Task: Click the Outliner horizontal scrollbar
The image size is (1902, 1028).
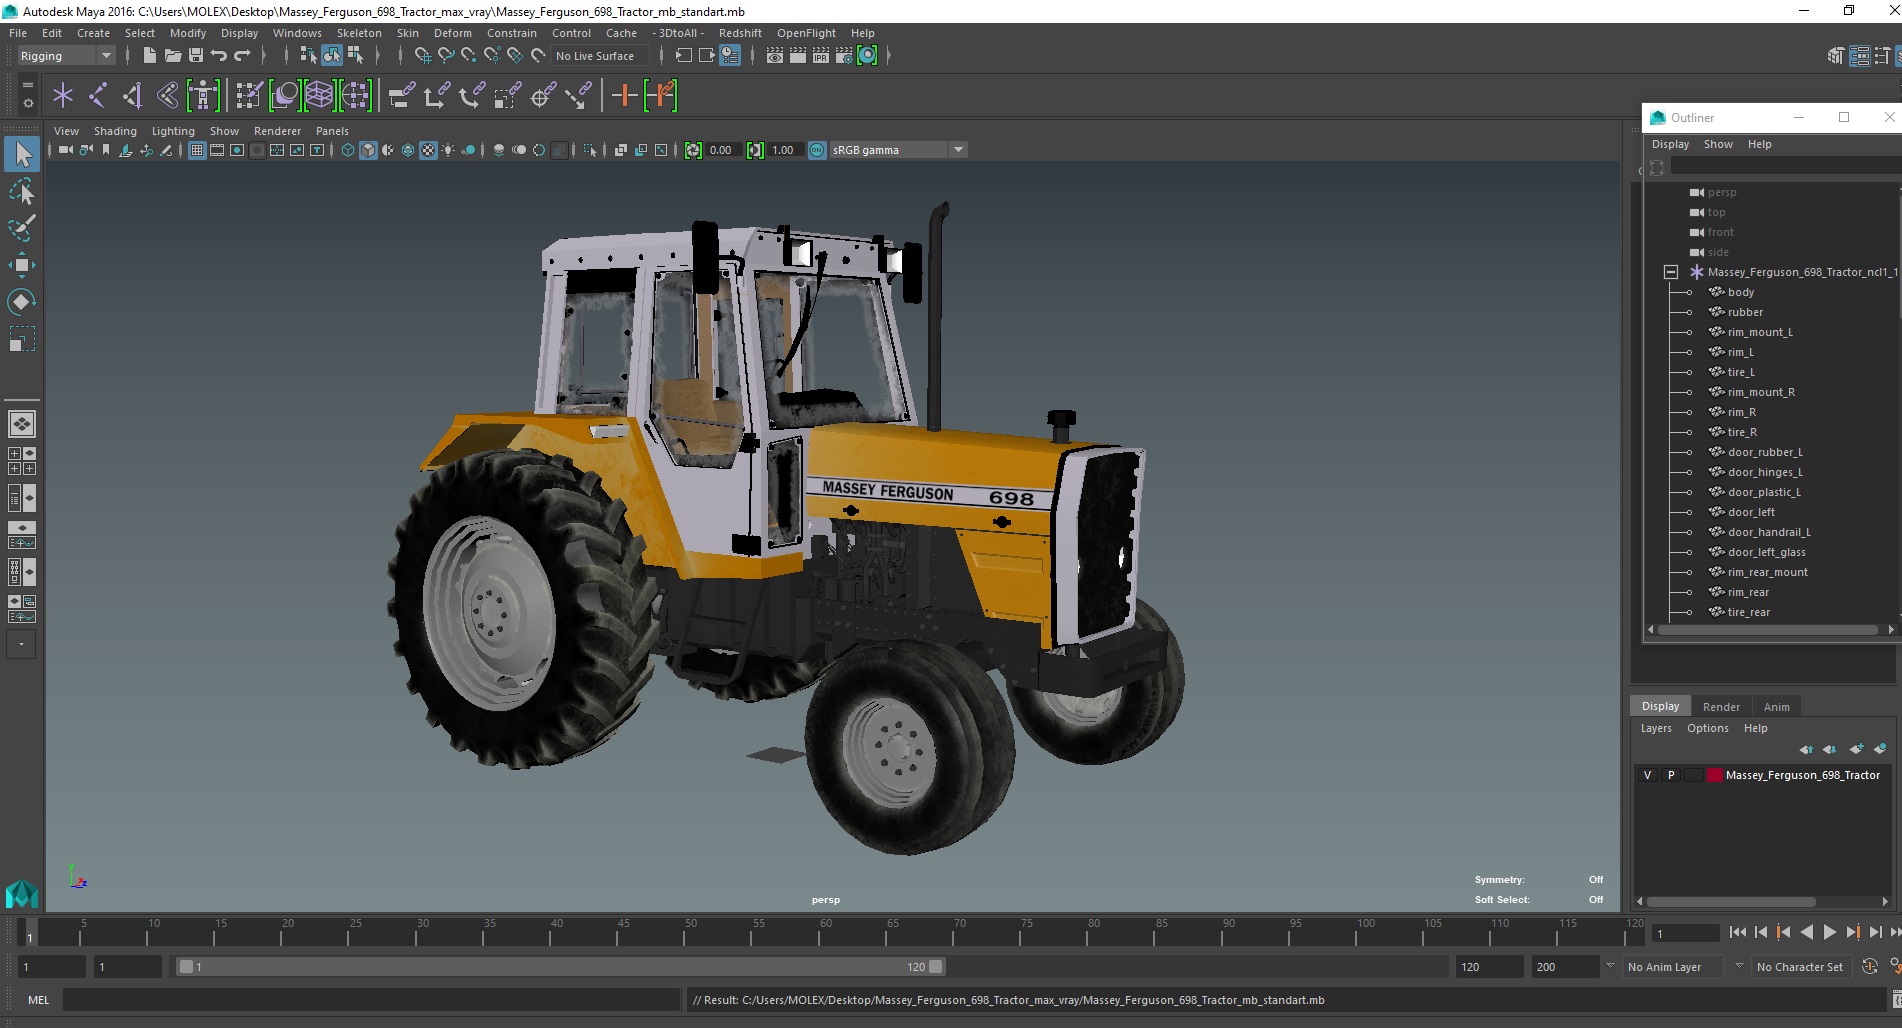Action: pos(1767,630)
